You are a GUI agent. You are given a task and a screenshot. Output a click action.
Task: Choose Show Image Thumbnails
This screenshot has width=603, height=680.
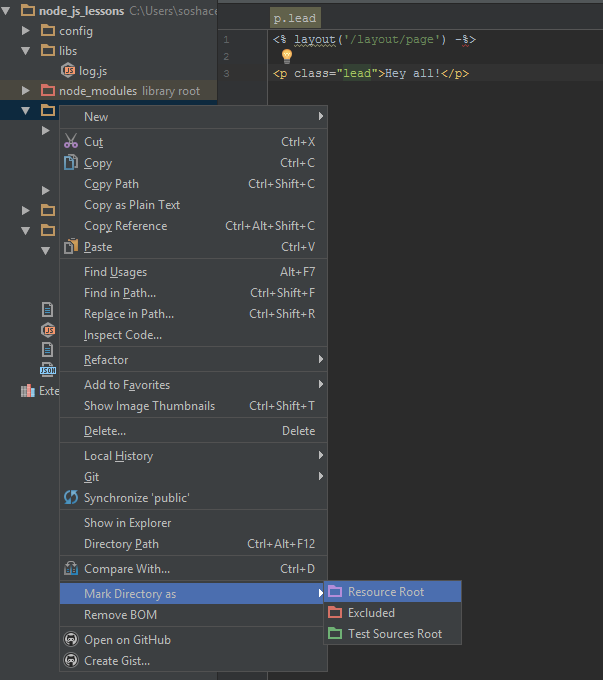pyautogui.click(x=193, y=406)
